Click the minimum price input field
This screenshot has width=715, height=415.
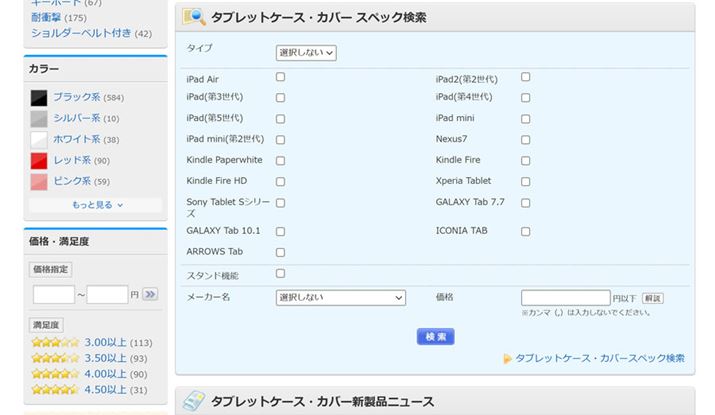click(53, 294)
